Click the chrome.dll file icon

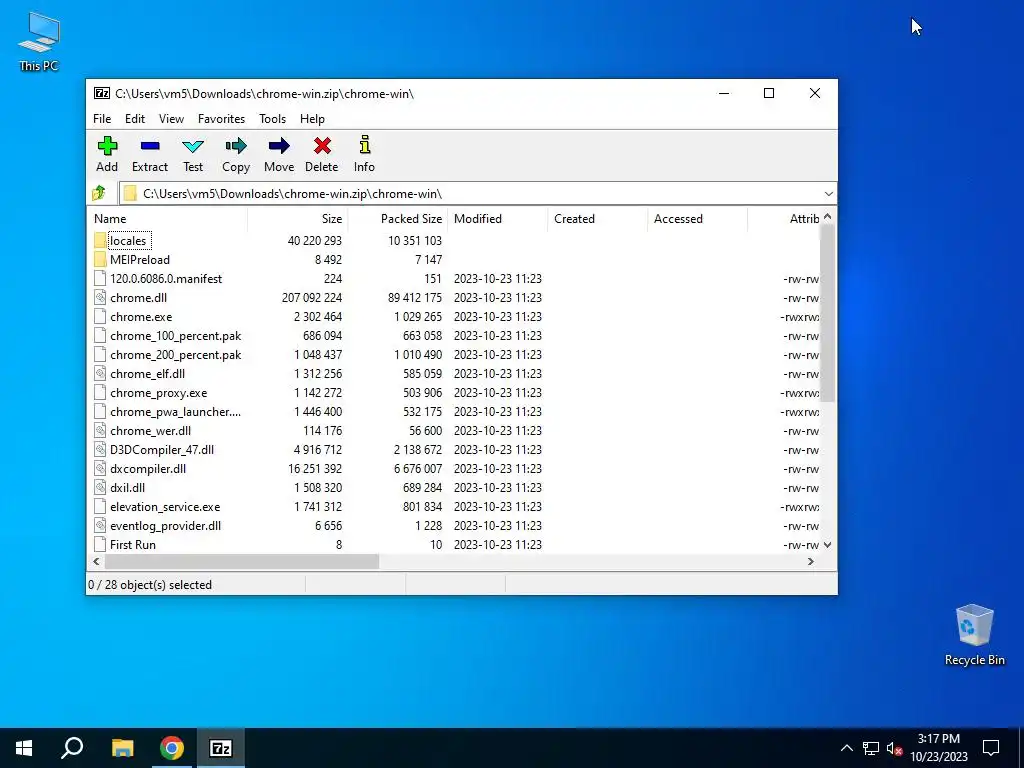[100, 298]
